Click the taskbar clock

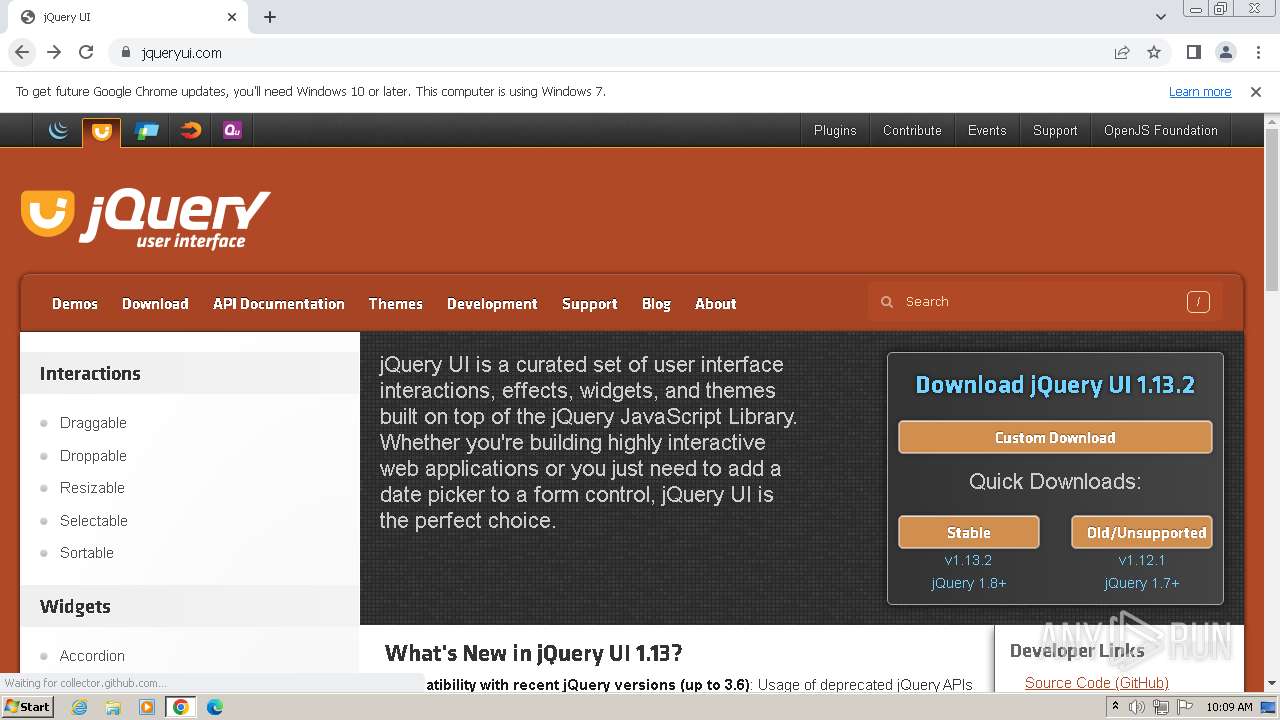[x=1229, y=707]
